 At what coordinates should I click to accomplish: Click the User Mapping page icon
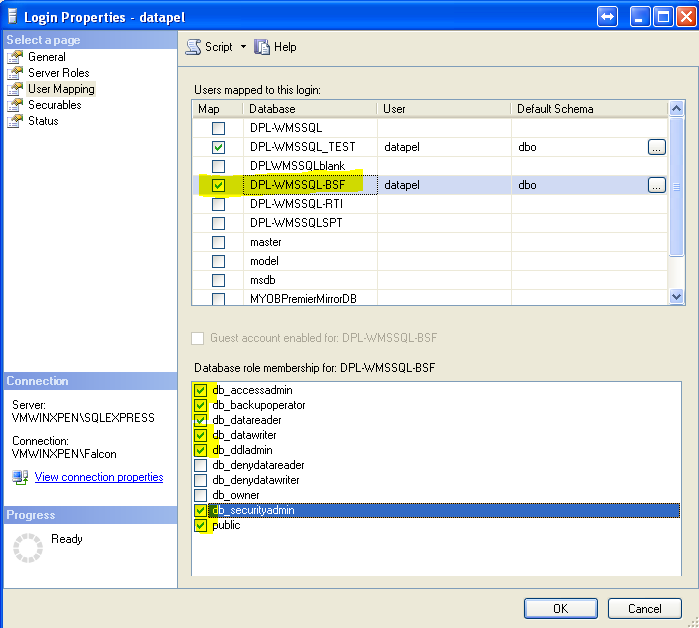pyautogui.click(x=15, y=89)
